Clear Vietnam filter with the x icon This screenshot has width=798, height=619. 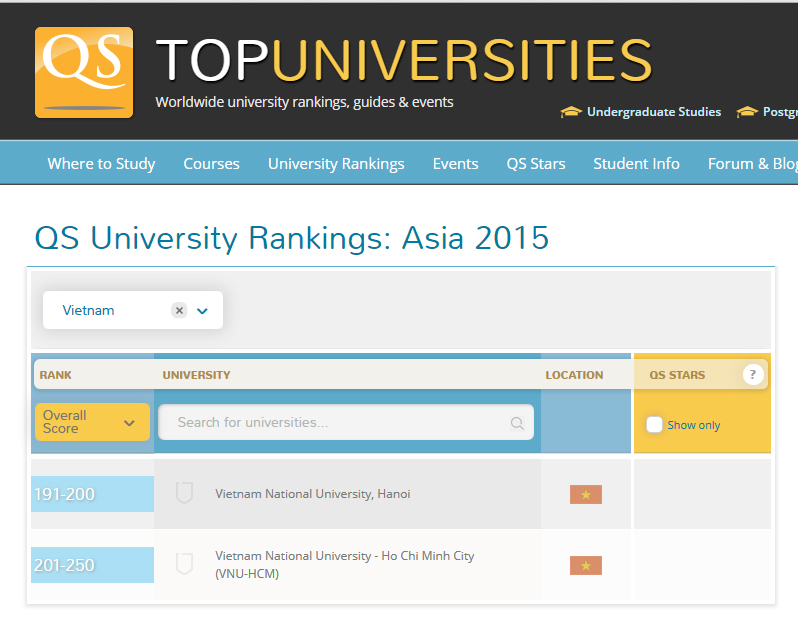[x=179, y=311]
